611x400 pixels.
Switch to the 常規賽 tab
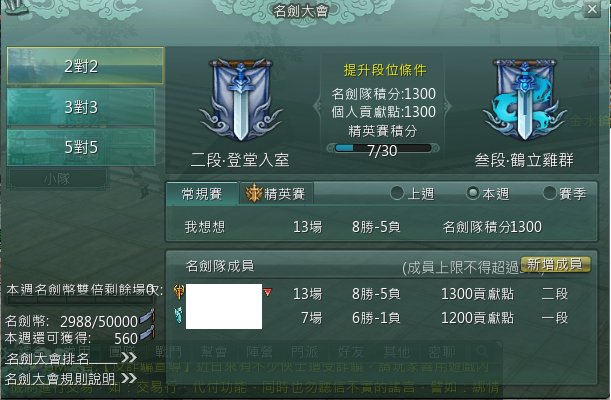coord(202,193)
